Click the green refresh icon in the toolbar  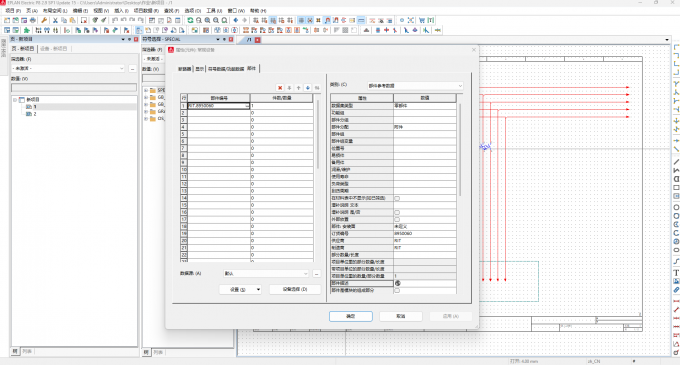[x=190, y=20]
